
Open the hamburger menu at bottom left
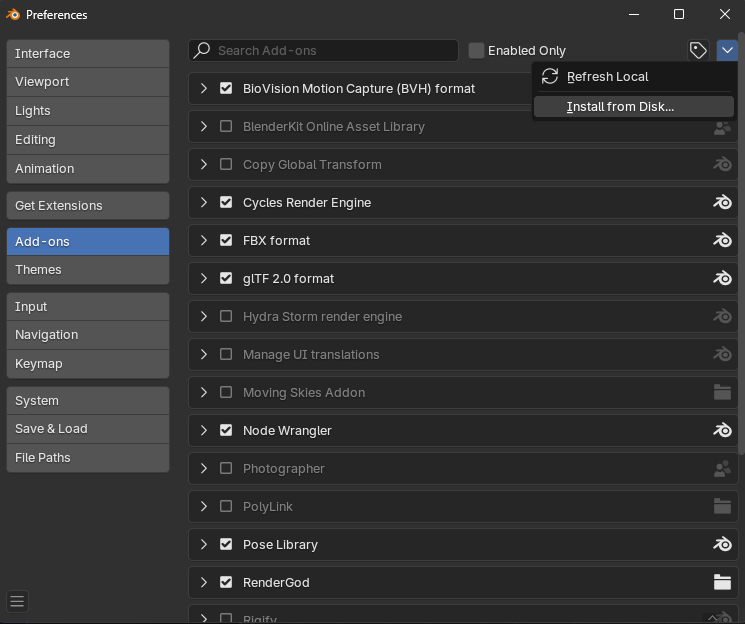coord(17,601)
